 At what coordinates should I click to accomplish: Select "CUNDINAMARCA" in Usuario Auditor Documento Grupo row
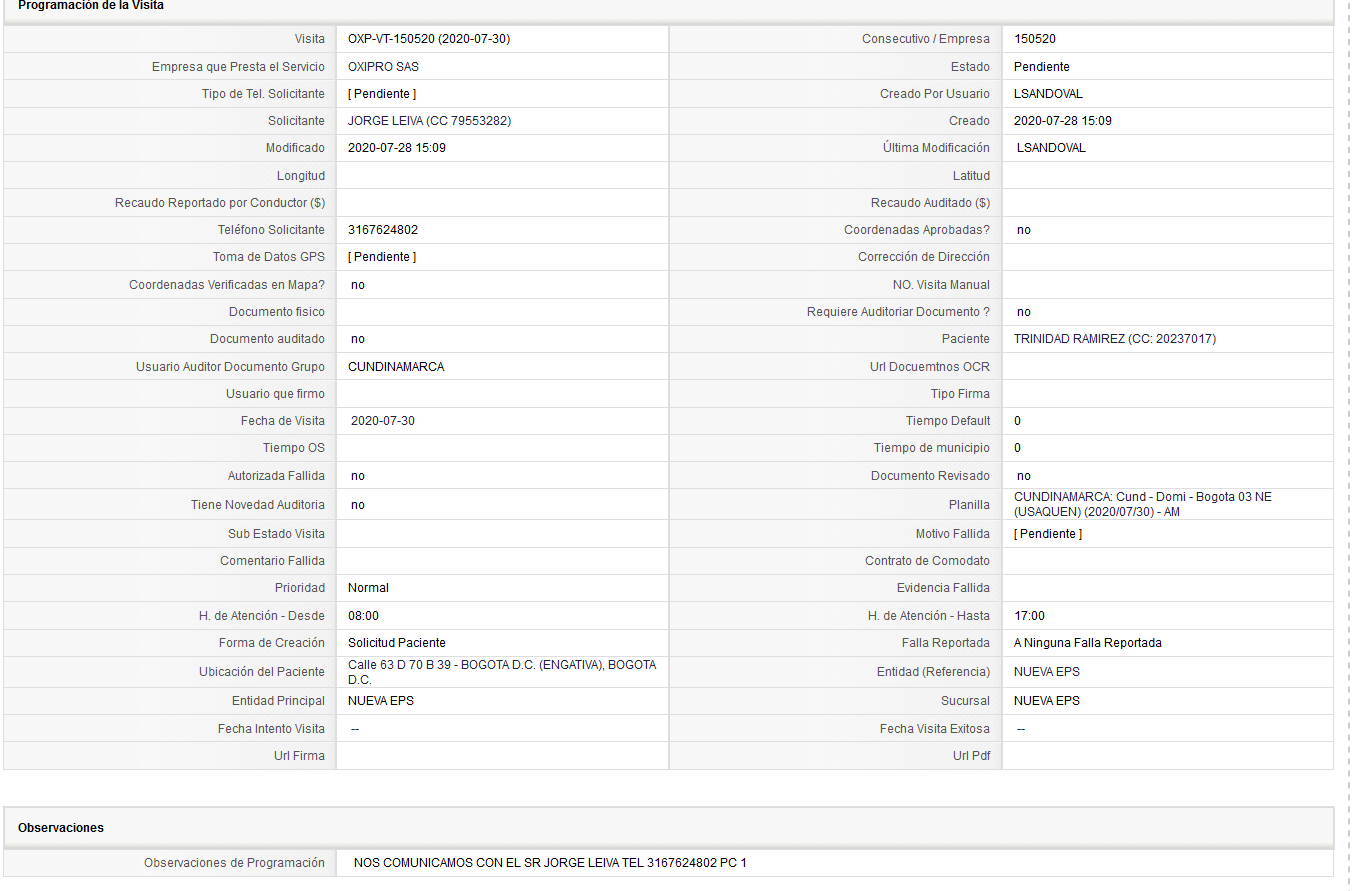tap(396, 367)
